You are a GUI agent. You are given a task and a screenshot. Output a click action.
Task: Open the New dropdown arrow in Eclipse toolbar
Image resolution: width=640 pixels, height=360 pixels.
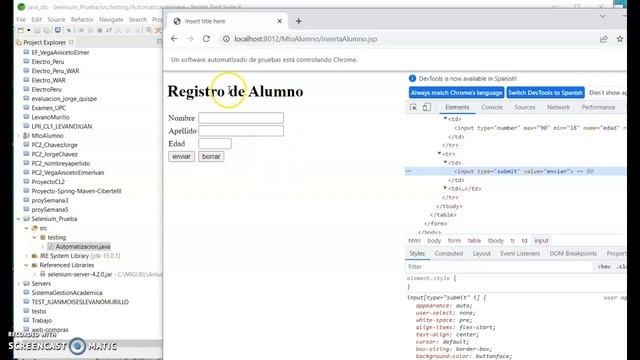(29, 30)
